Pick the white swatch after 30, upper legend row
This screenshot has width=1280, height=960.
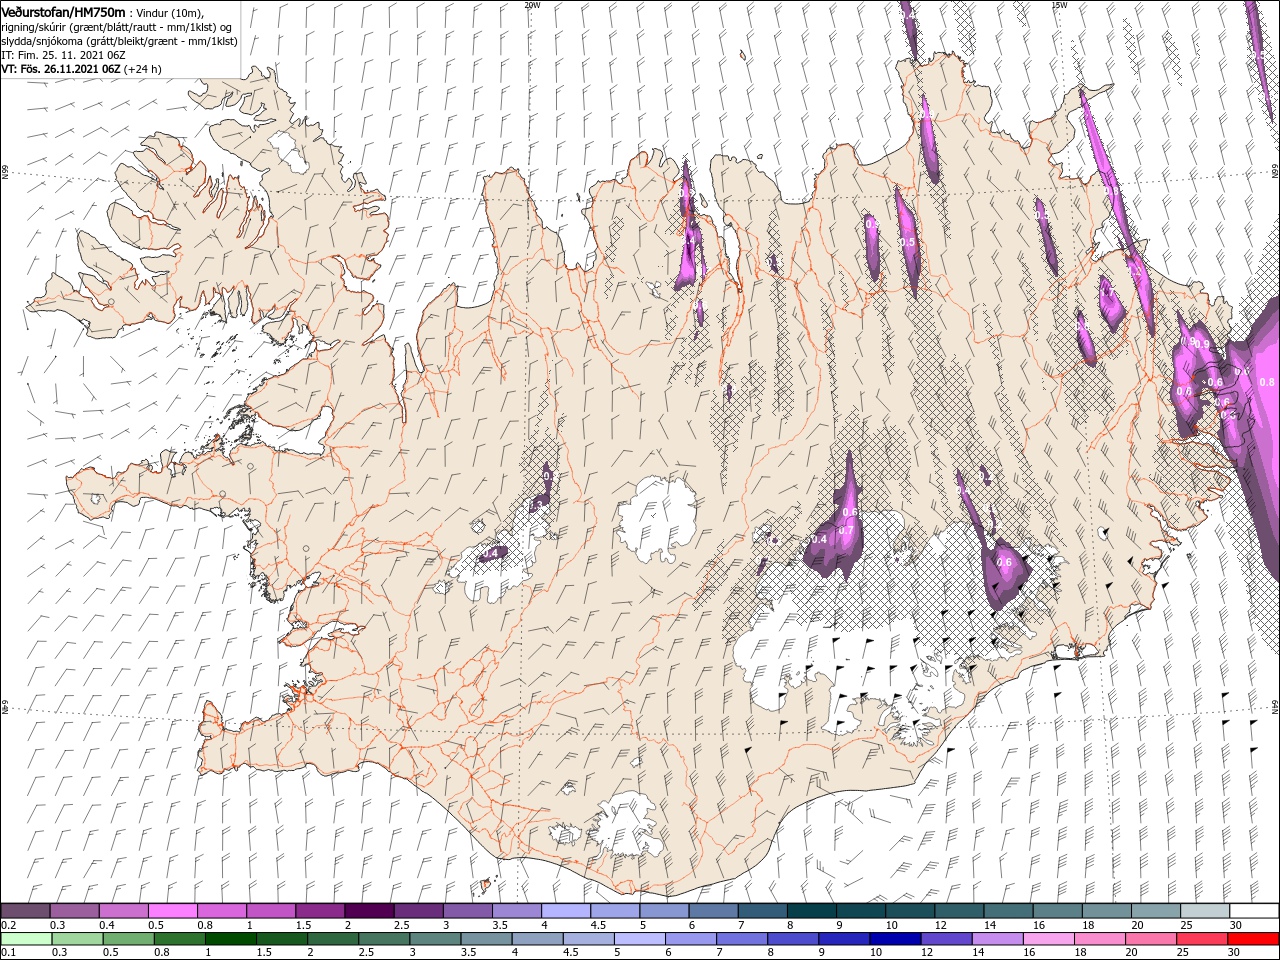point(1254,911)
